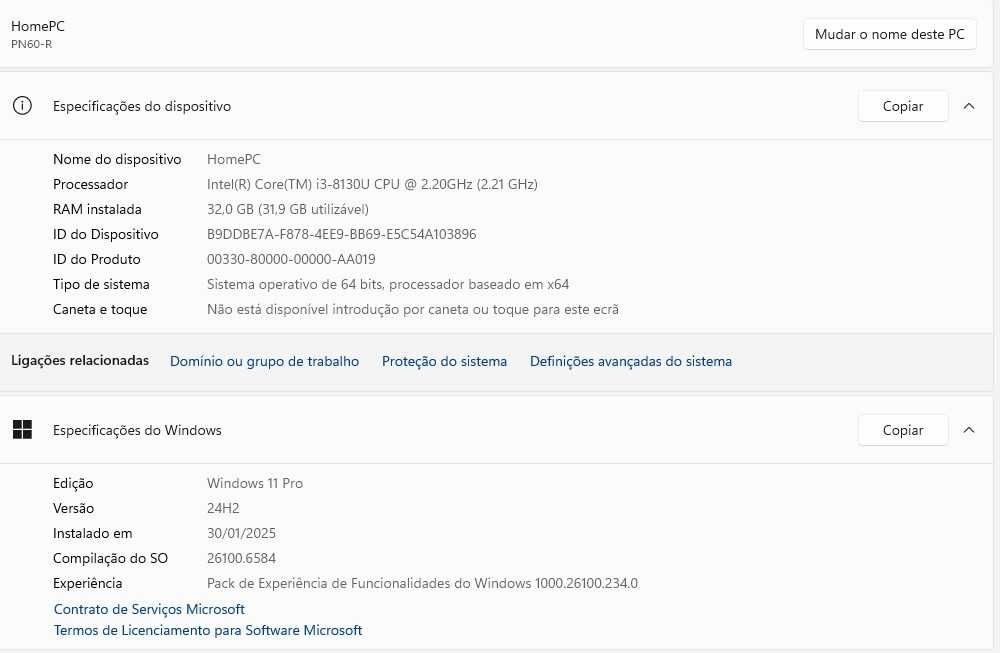Click the info icon beside Especificações do dispositivo
The image size is (1000, 653).
(x=22, y=106)
